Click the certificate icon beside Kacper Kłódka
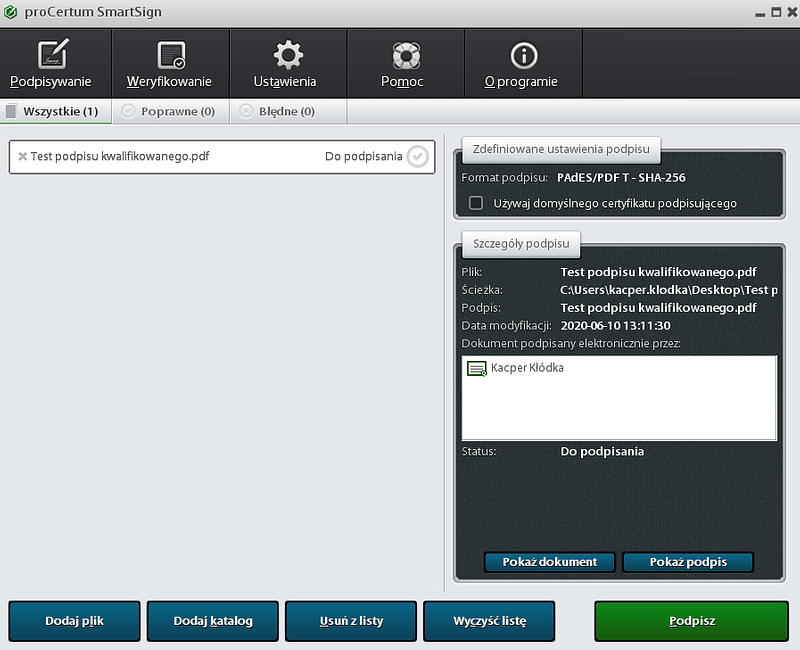 [477, 368]
